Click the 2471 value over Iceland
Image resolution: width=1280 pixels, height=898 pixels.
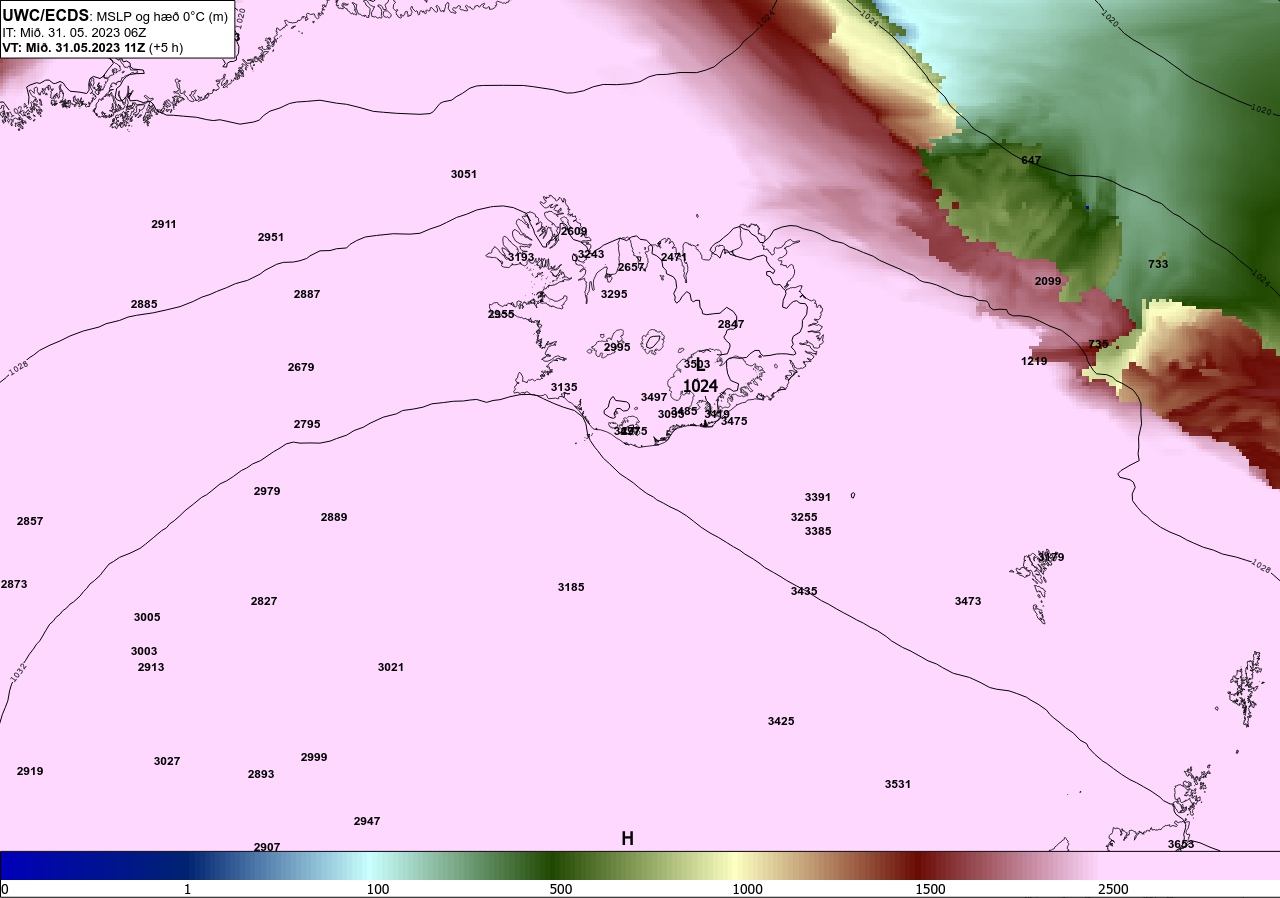coord(674,257)
